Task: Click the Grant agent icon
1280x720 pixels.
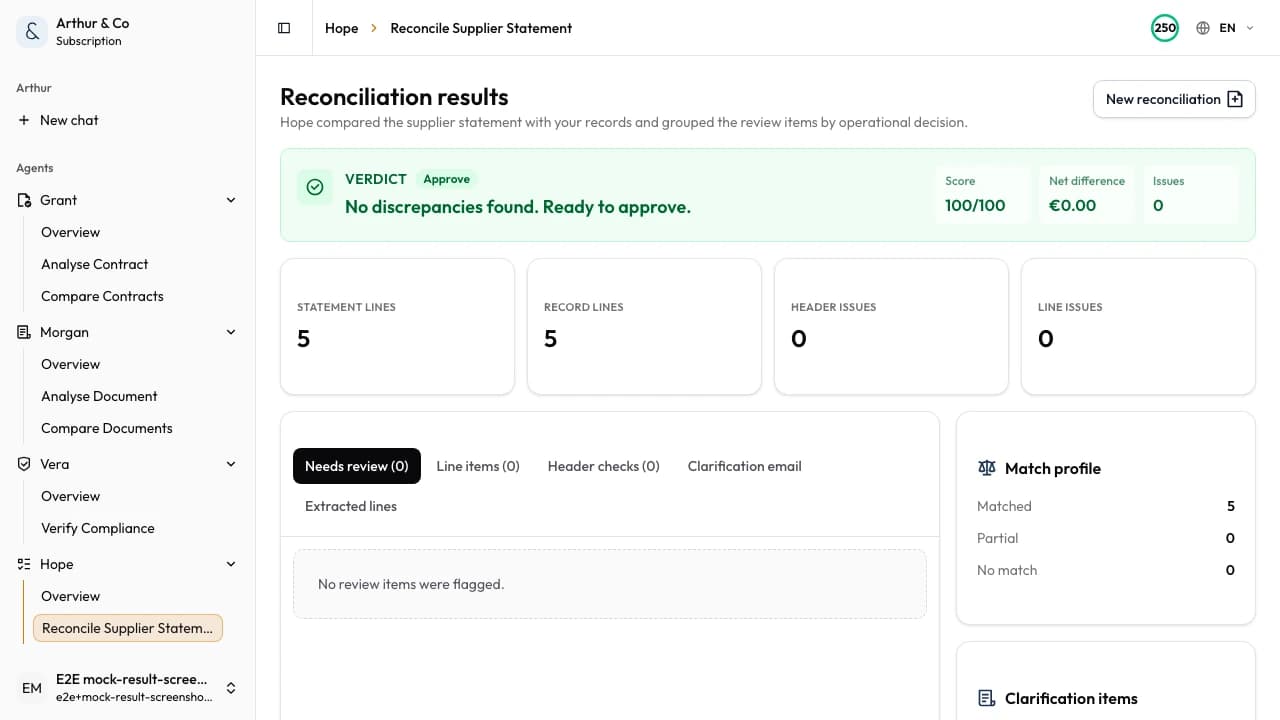Action: [x=24, y=200]
